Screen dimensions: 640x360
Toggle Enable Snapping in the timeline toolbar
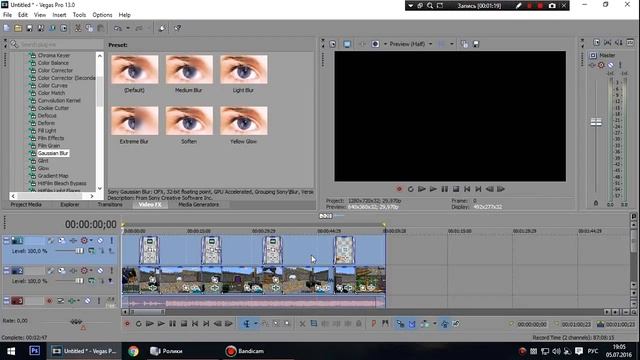[400, 324]
